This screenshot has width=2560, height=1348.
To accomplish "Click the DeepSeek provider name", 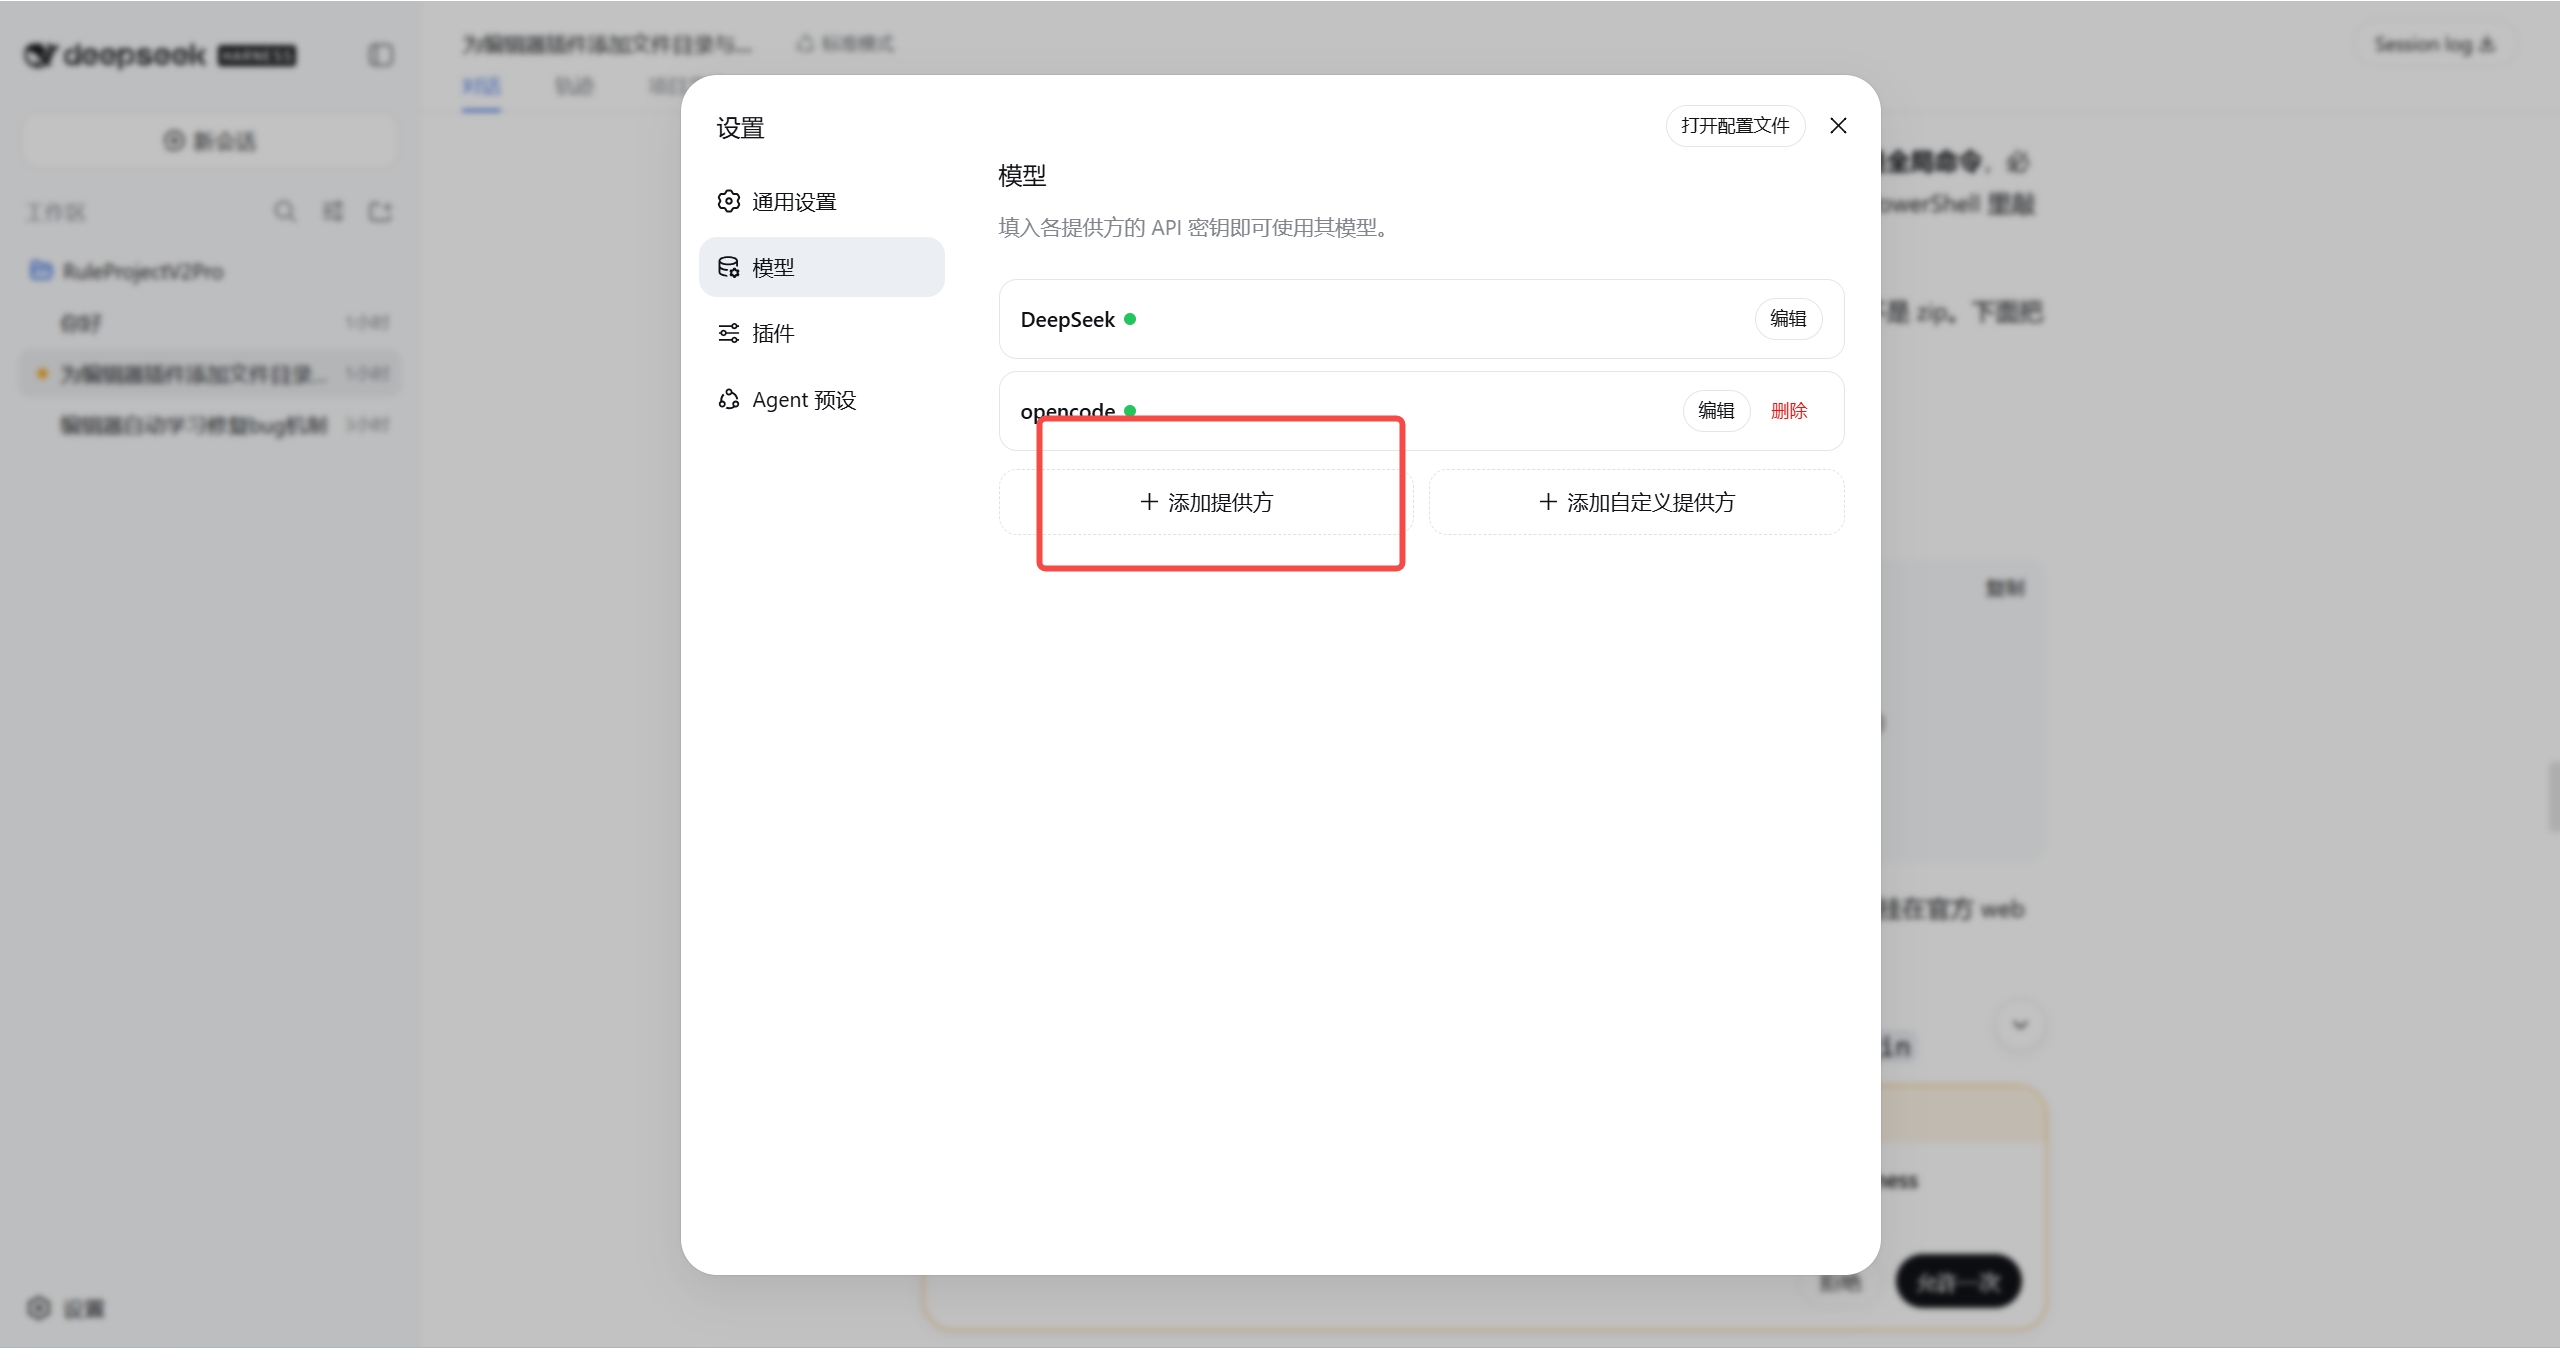I will point(1067,319).
